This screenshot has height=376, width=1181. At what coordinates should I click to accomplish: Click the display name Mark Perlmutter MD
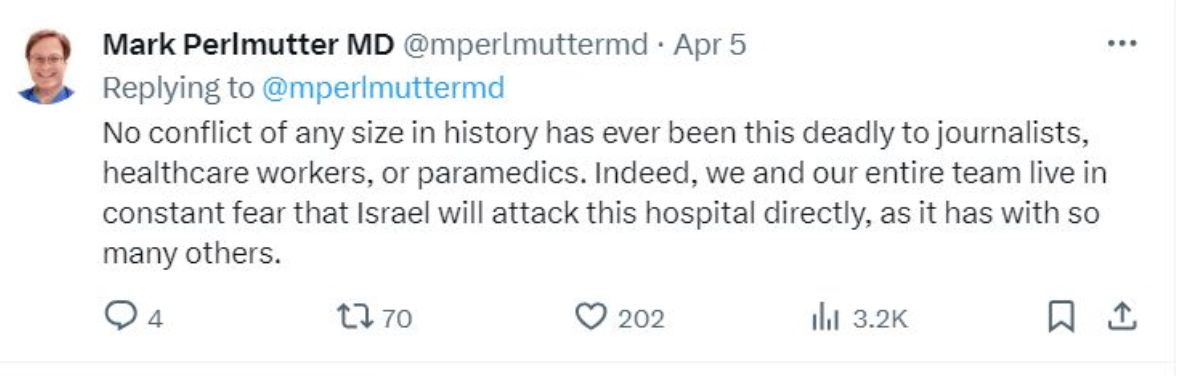[x=248, y=45]
